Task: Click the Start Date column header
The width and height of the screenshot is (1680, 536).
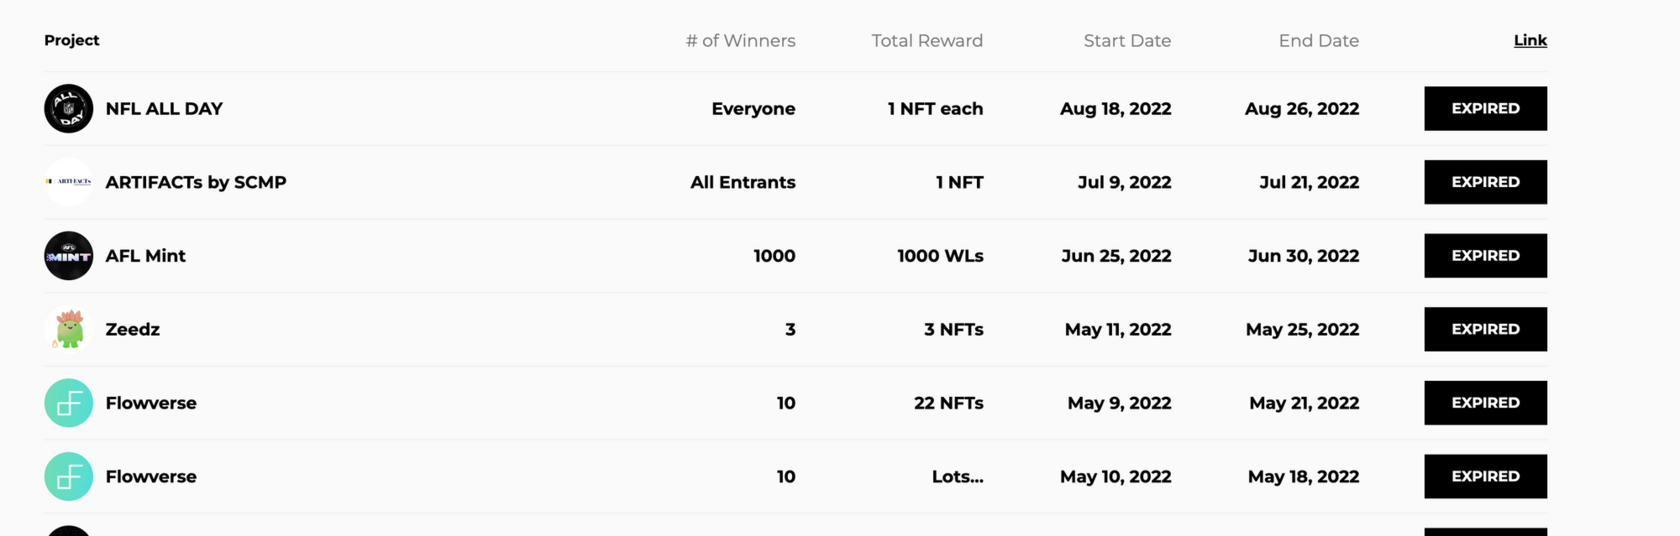Action: coord(1127,41)
